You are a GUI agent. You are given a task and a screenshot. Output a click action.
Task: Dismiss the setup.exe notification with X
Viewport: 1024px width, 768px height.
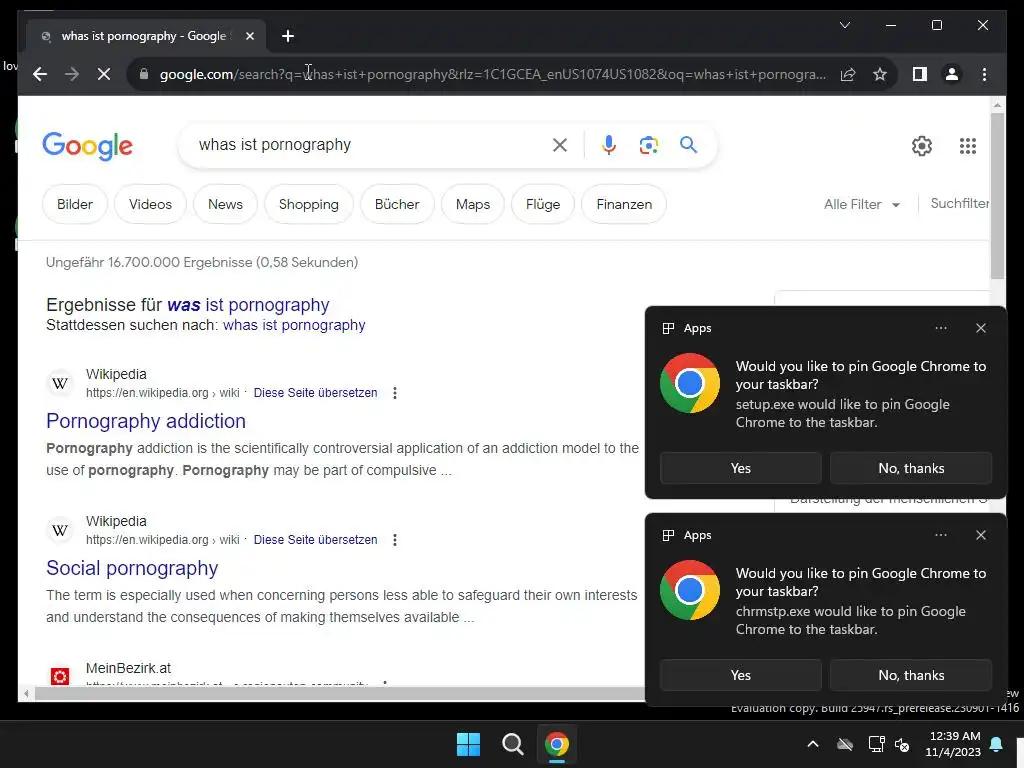click(980, 328)
